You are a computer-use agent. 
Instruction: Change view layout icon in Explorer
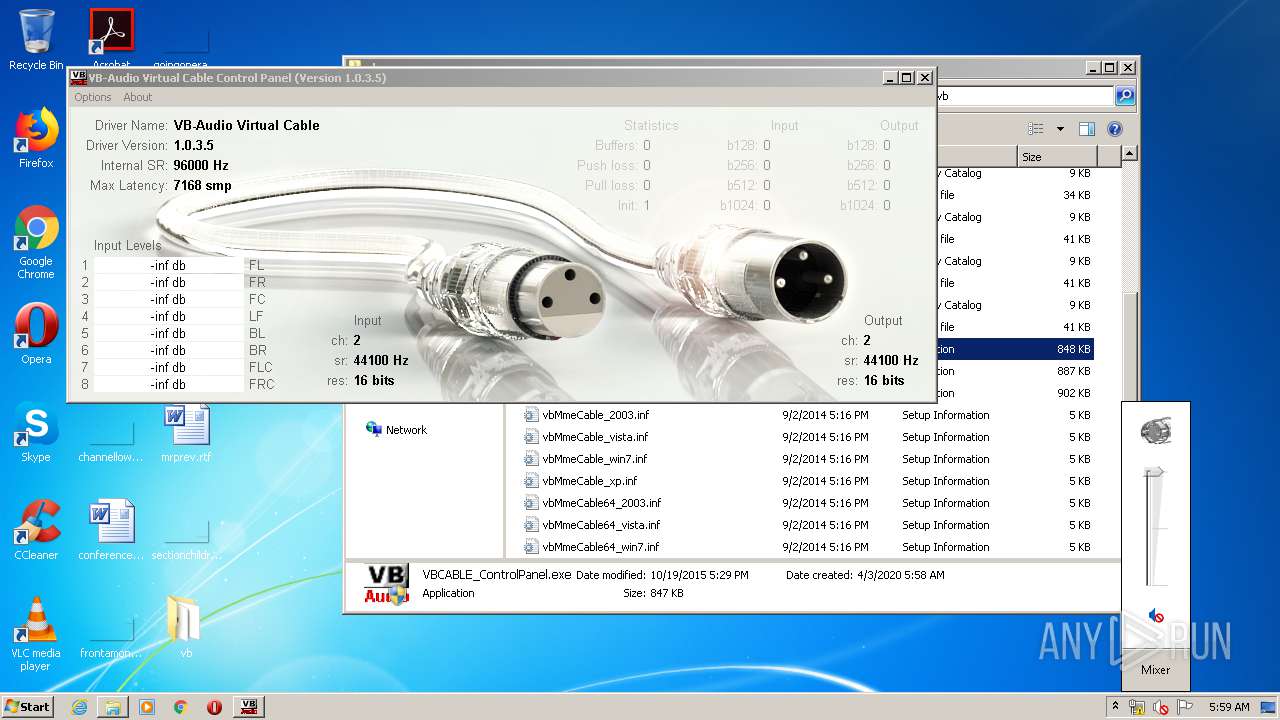pos(1036,129)
